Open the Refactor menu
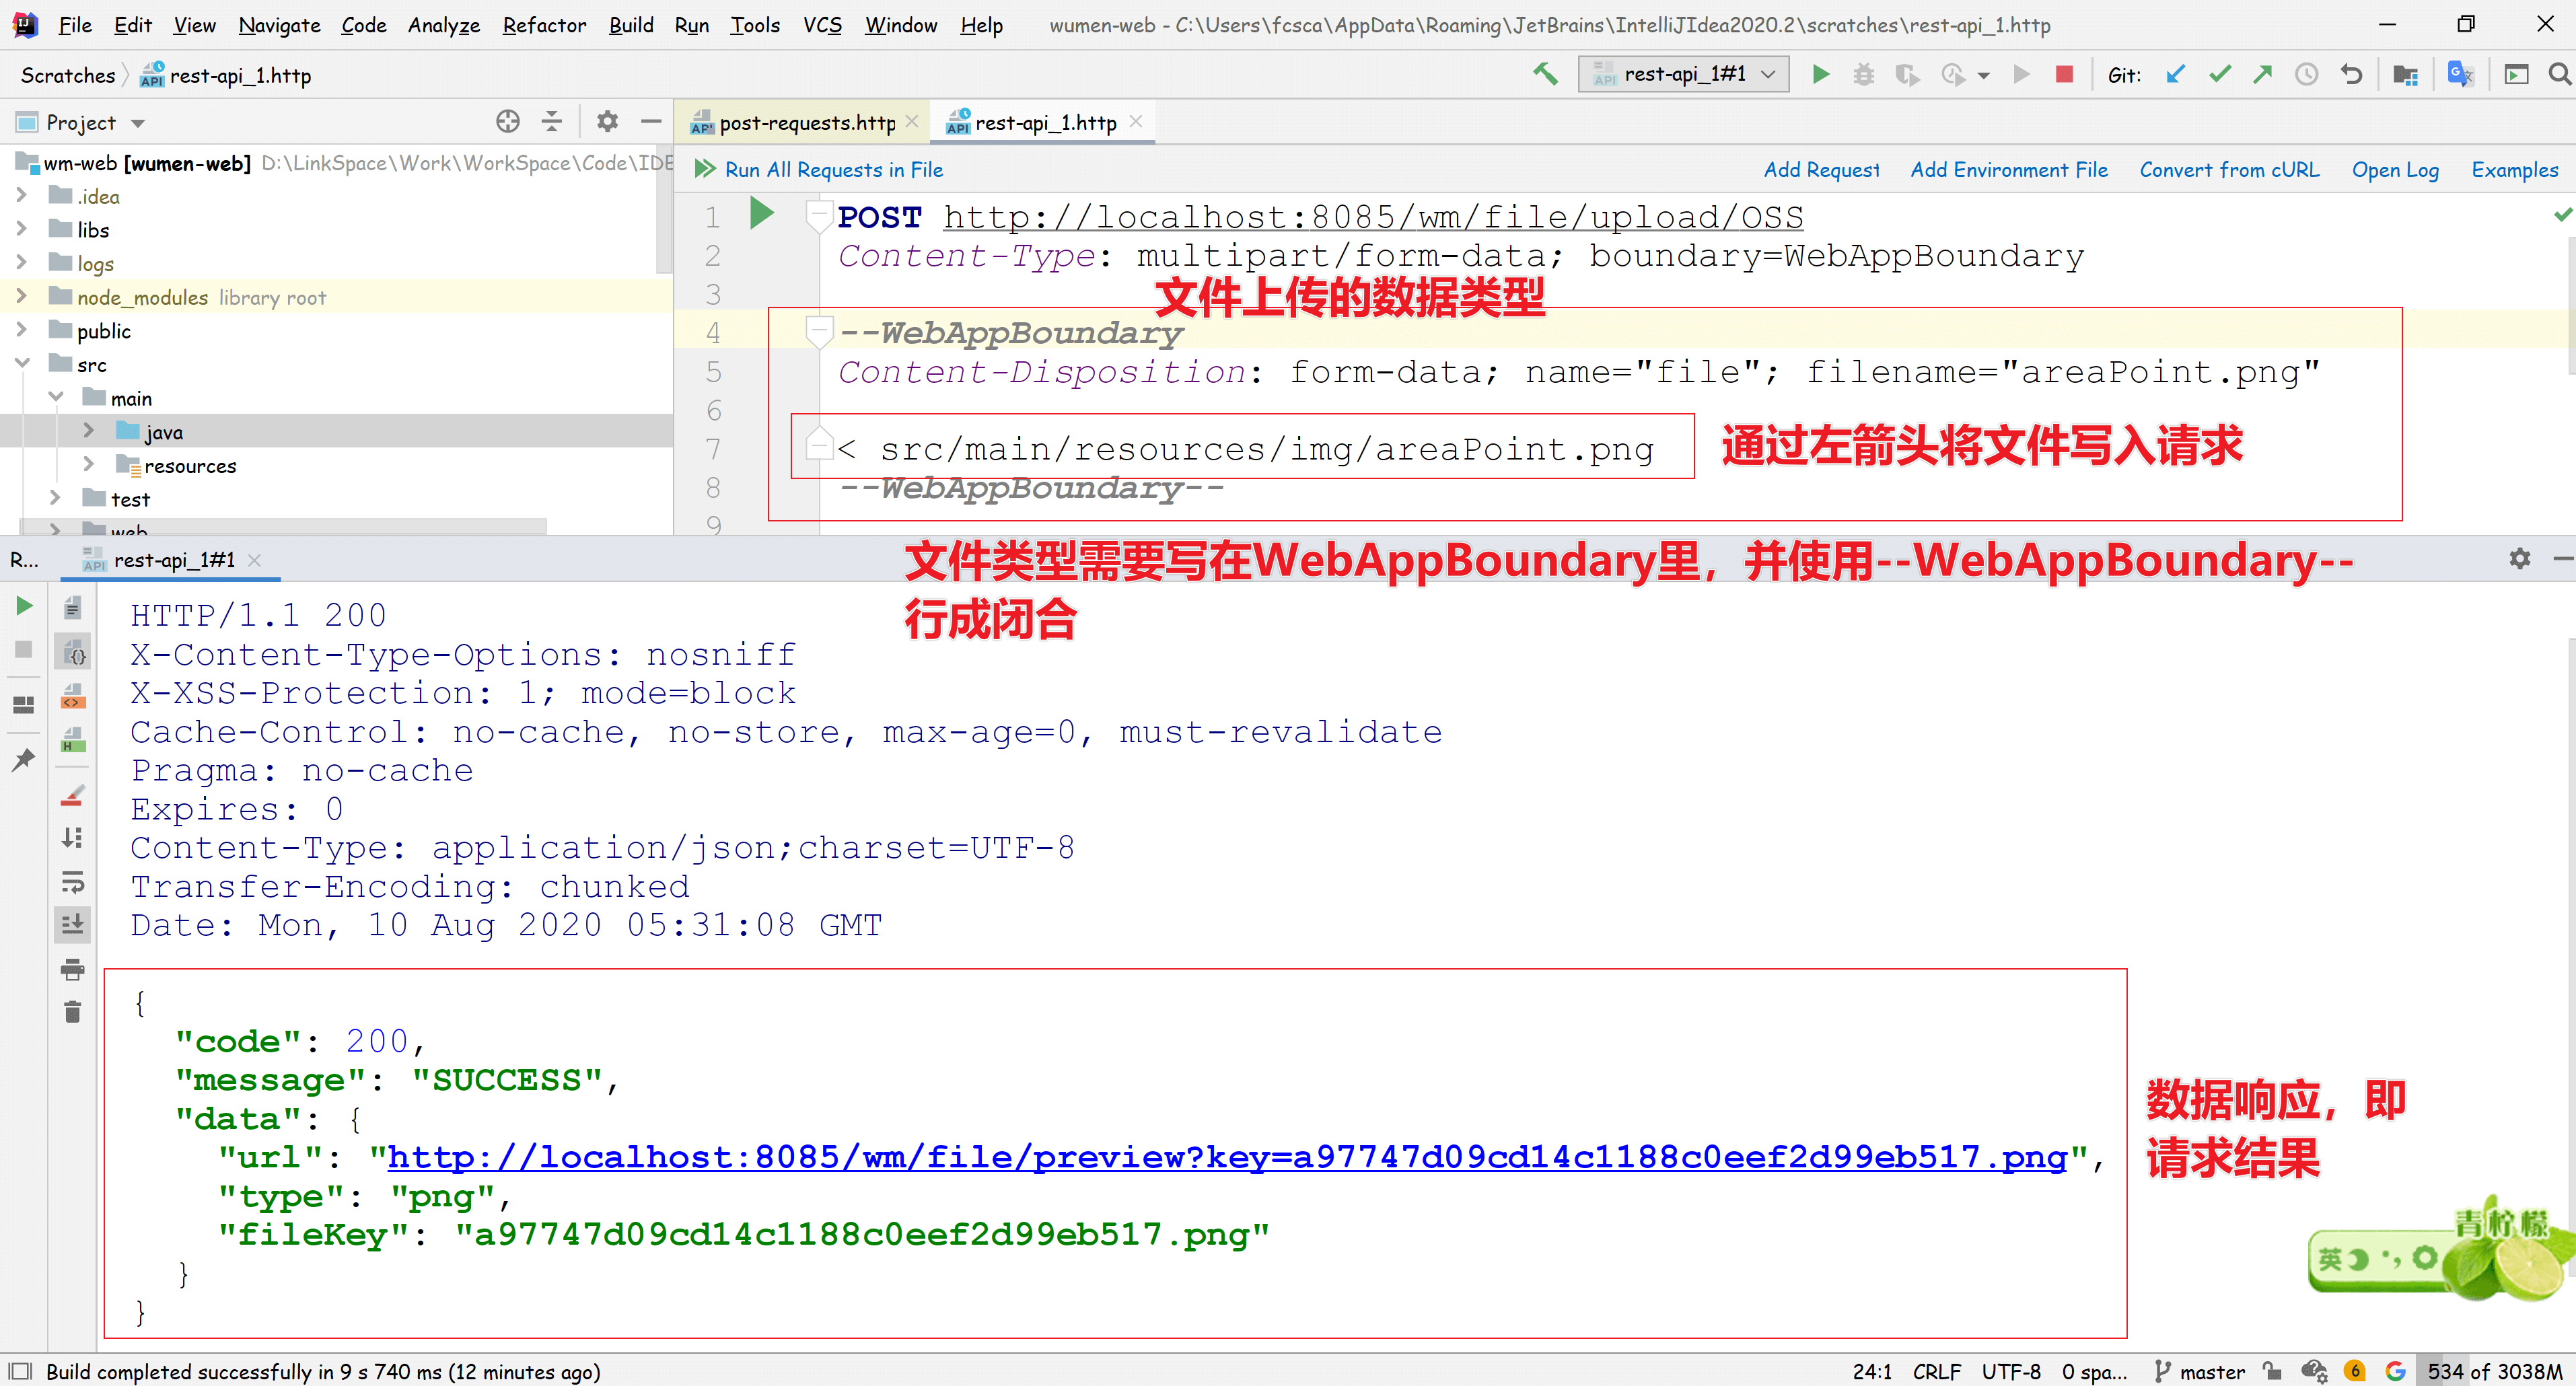This screenshot has height=1386, width=2576. point(543,25)
